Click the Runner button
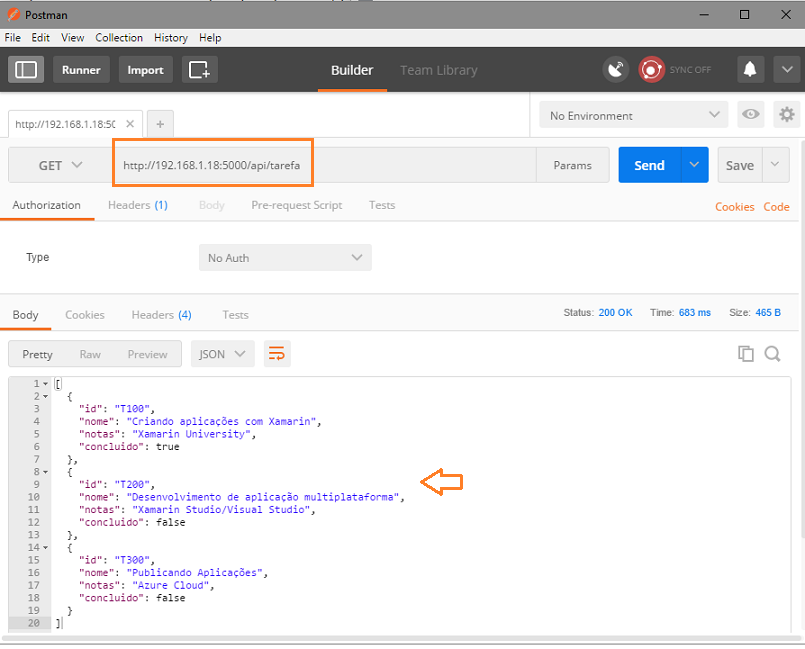805x649 pixels. click(81, 69)
